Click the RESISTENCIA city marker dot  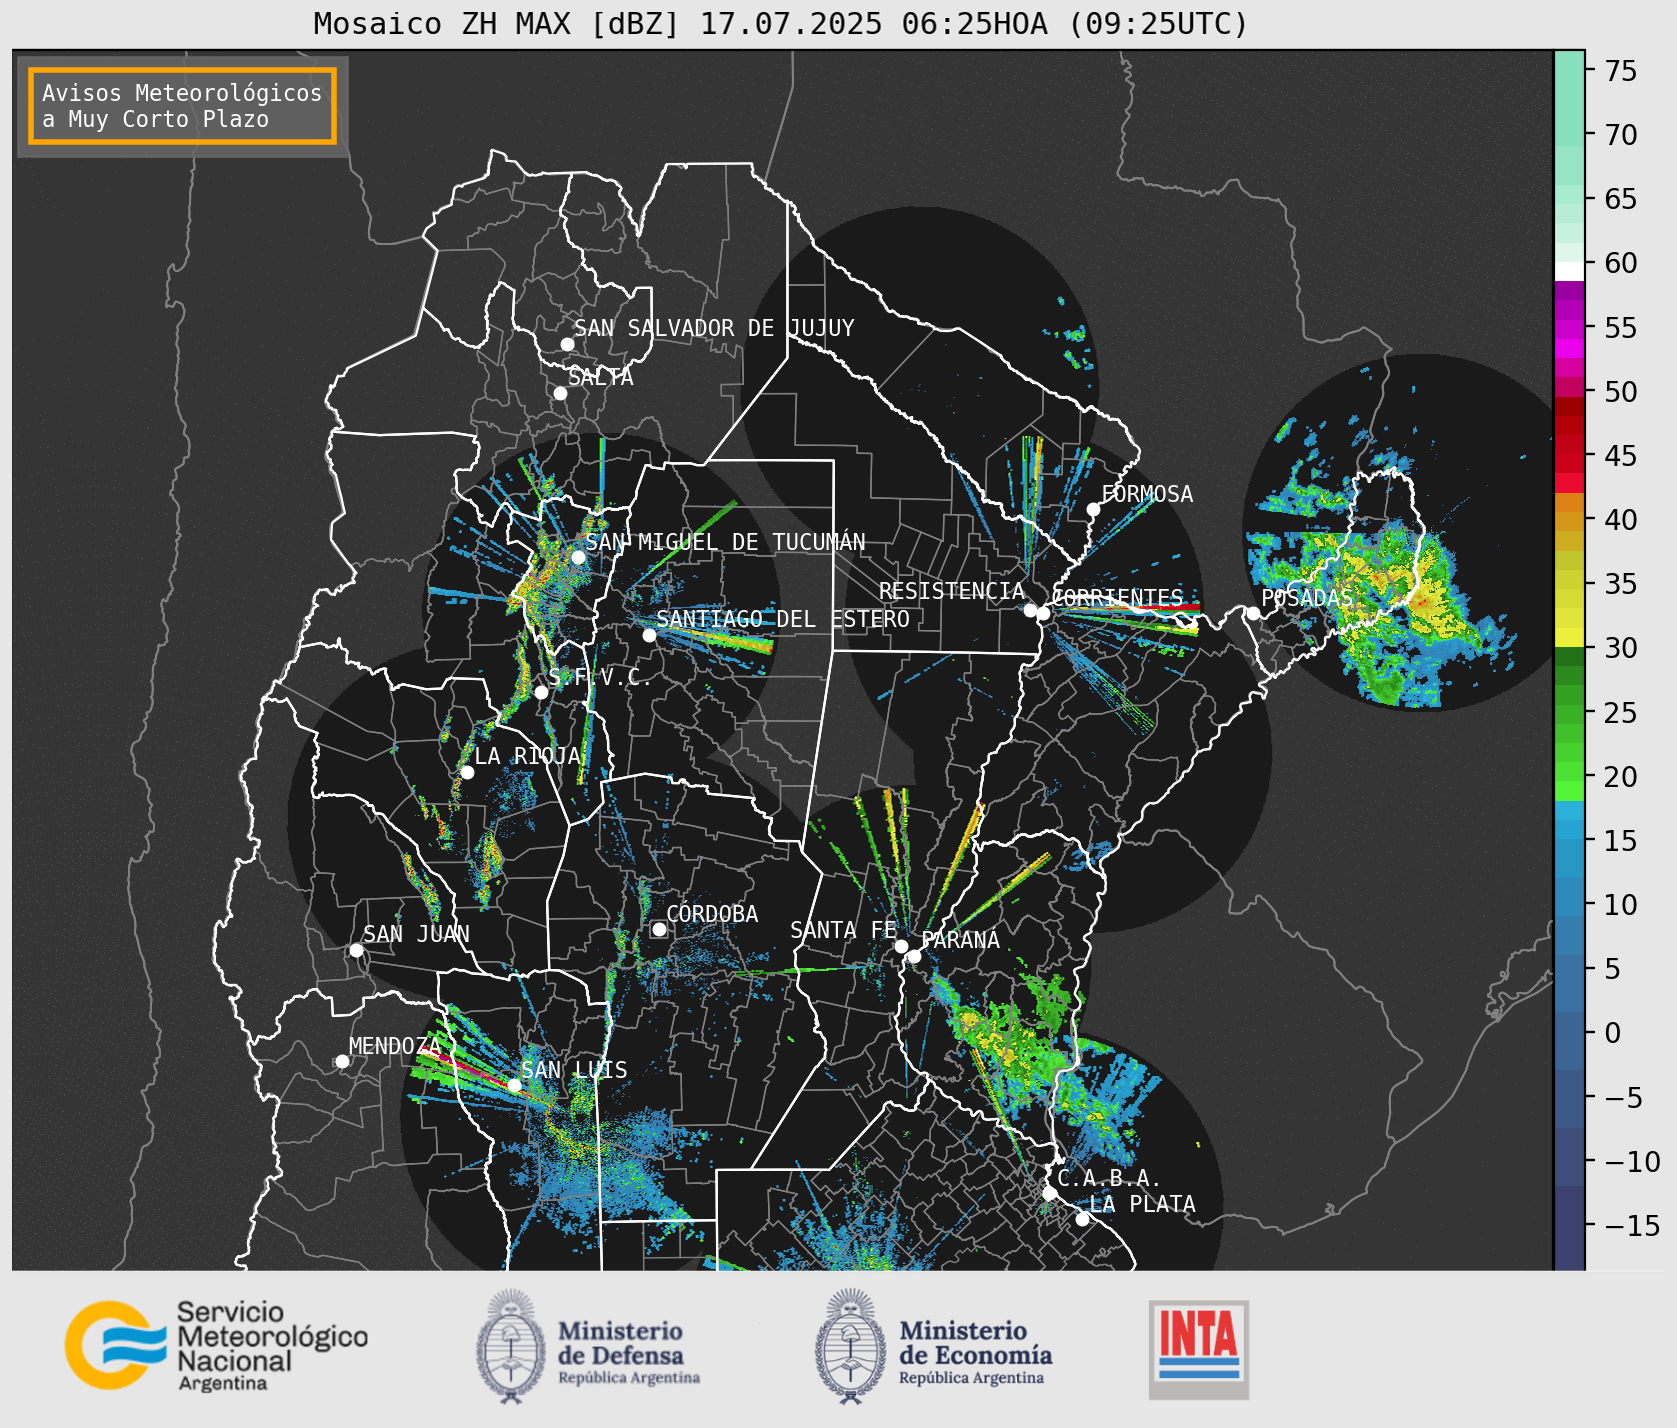(1030, 610)
